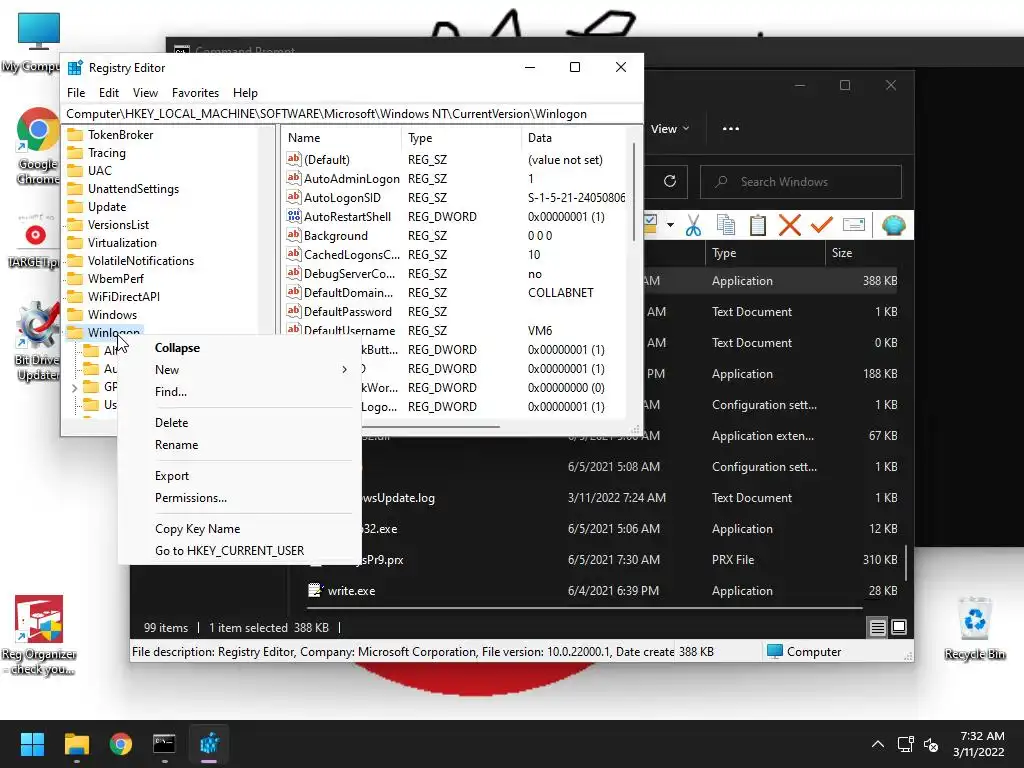The image size is (1024, 768).
Task: Choose Permissions... in the context menu
Action: pos(239,498)
